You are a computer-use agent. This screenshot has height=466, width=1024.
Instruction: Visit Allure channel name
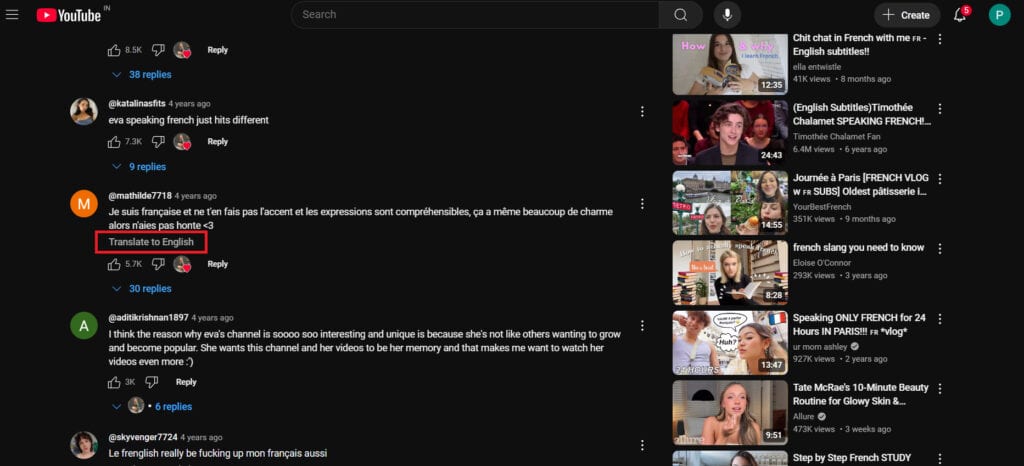point(804,416)
